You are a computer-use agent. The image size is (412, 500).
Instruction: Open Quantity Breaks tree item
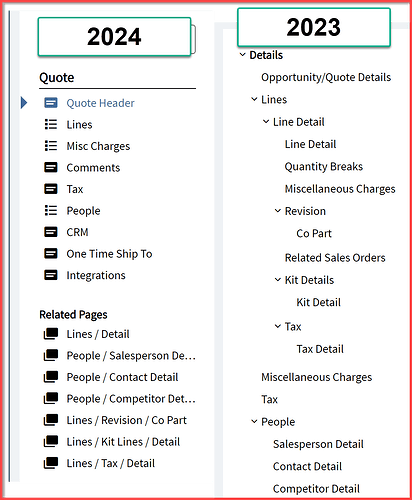[x=324, y=166]
